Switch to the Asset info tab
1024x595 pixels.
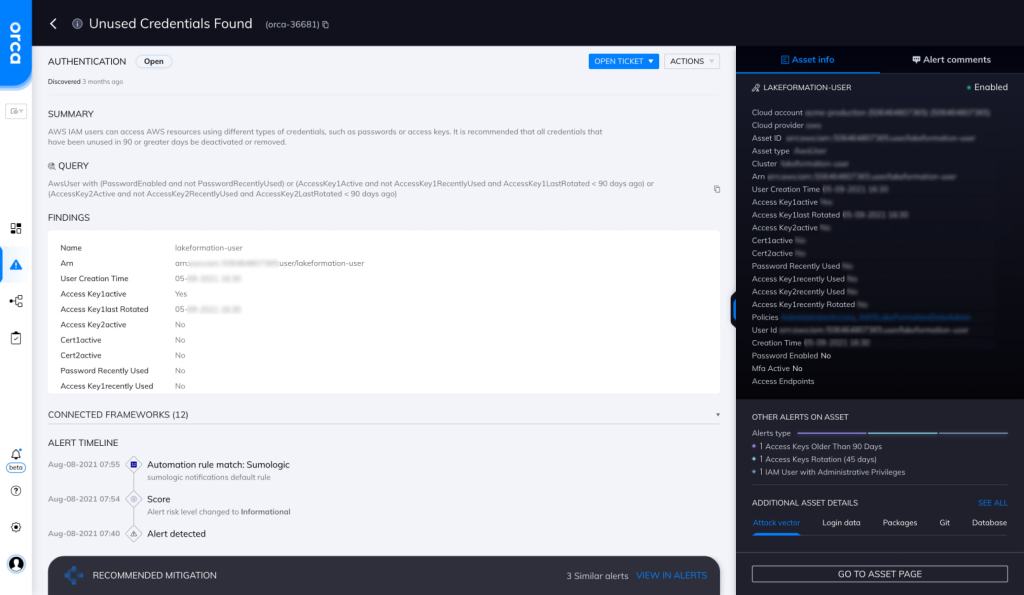pos(807,59)
